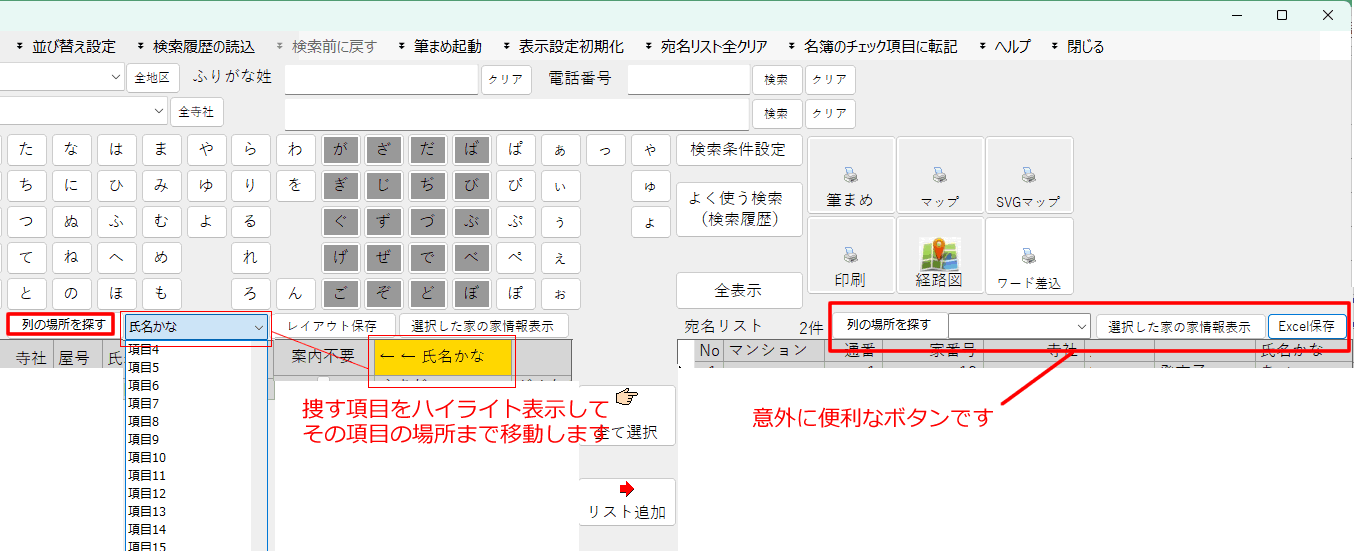Click the Excel保存 button
This screenshot has height=551, width=1354.
point(1306,326)
